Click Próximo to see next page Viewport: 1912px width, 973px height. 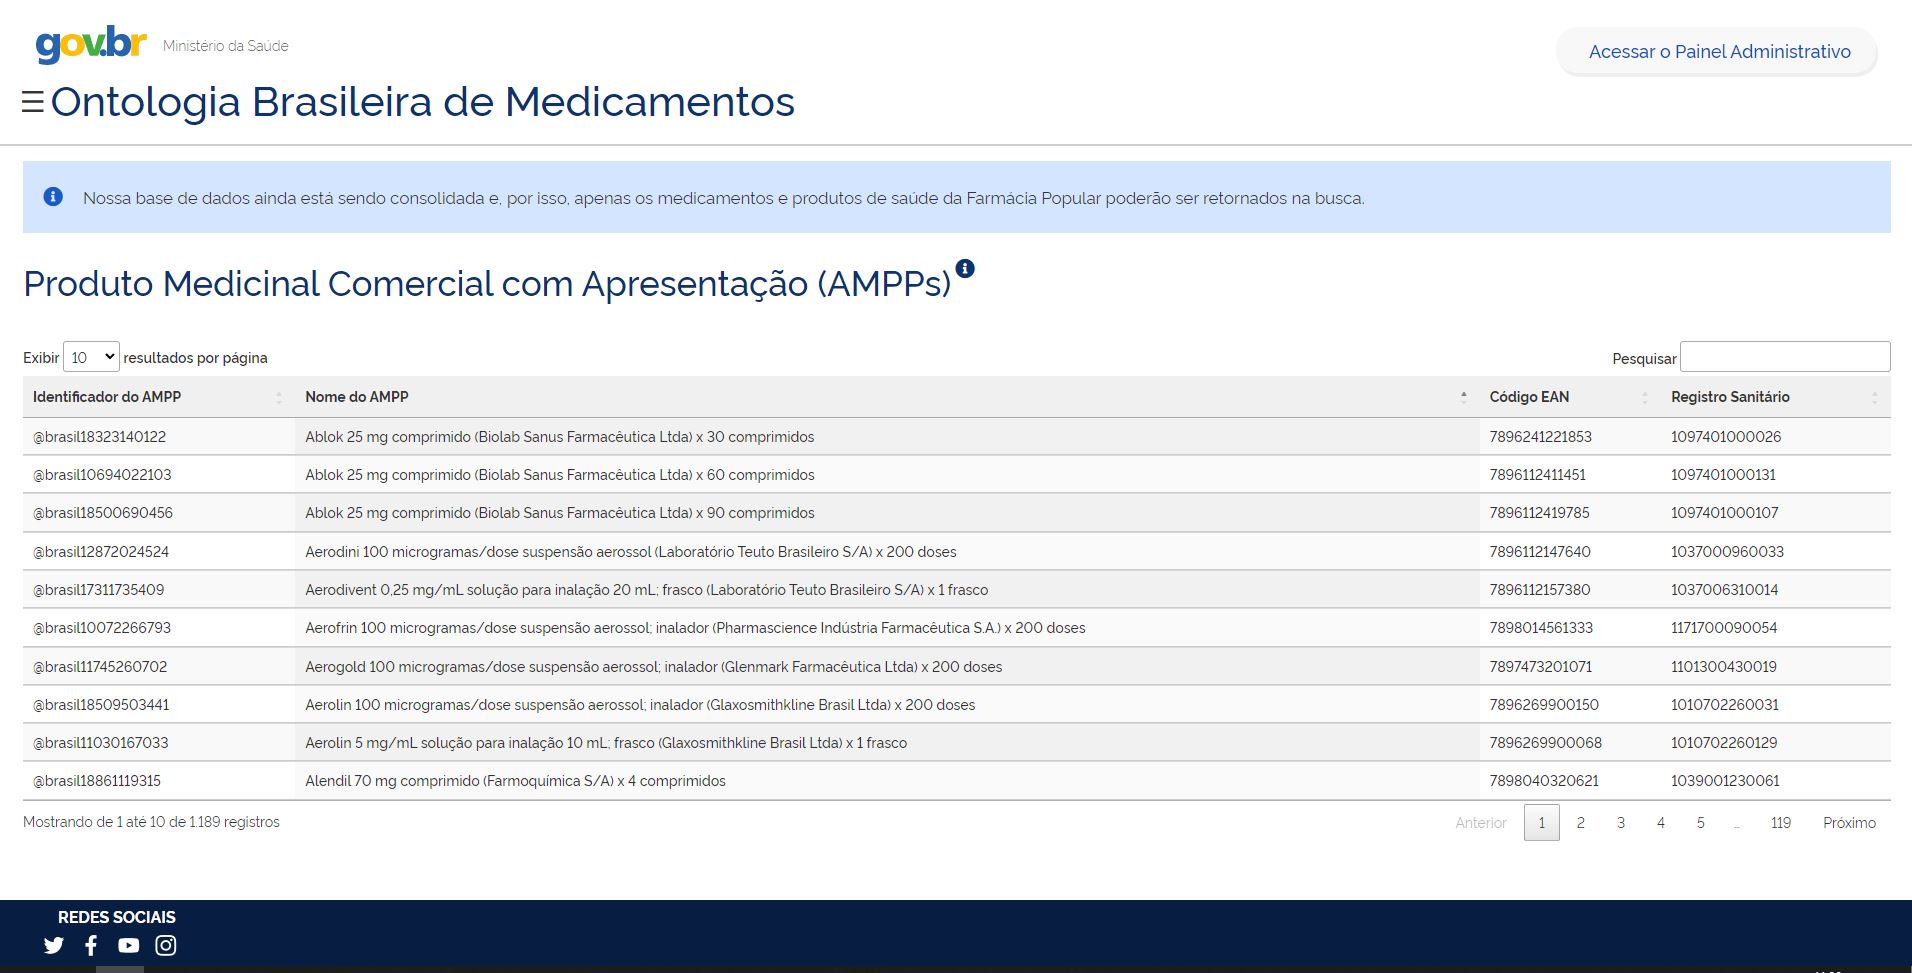click(x=1849, y=822)
